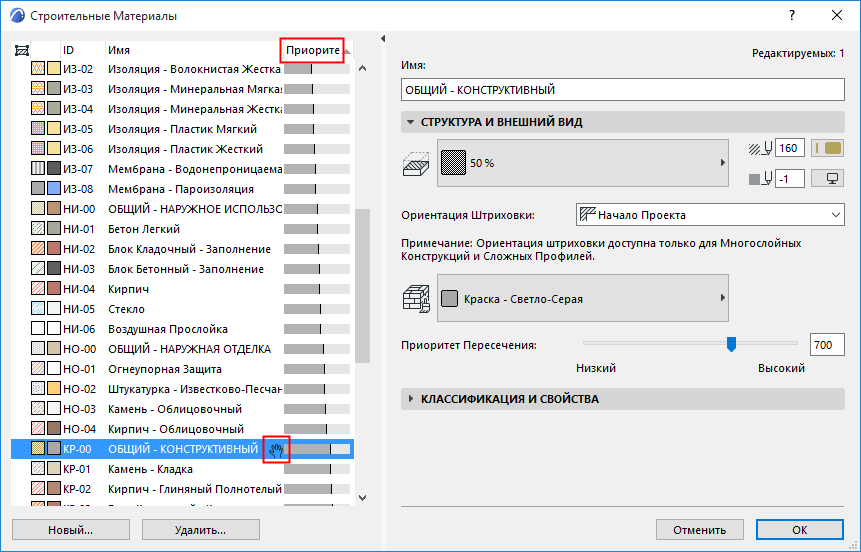Screen dimensions: 861x552
Task: Click the priority bar of the ИЗ-05 row
Action: [317, 129]
